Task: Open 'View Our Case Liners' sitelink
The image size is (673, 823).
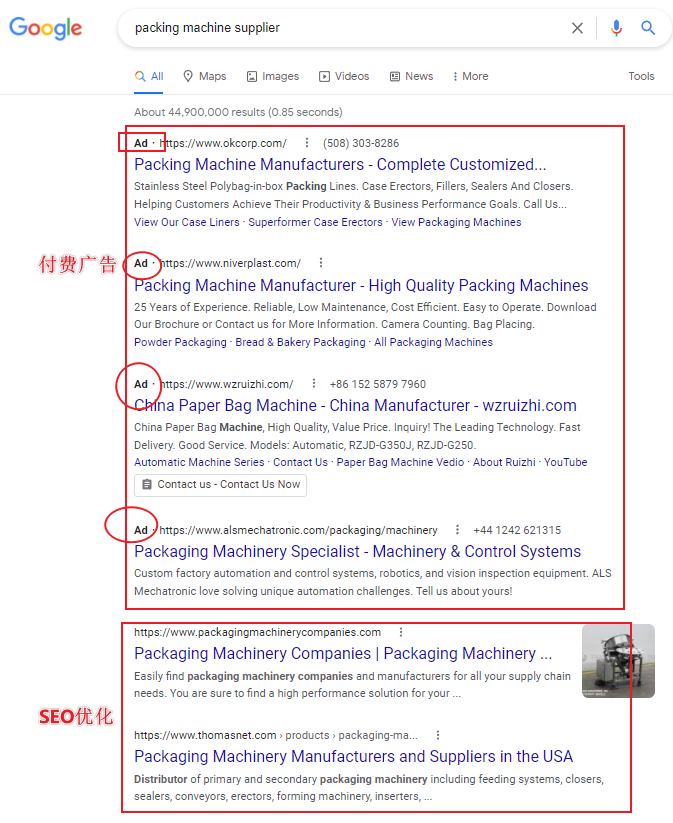Action: 186,222
